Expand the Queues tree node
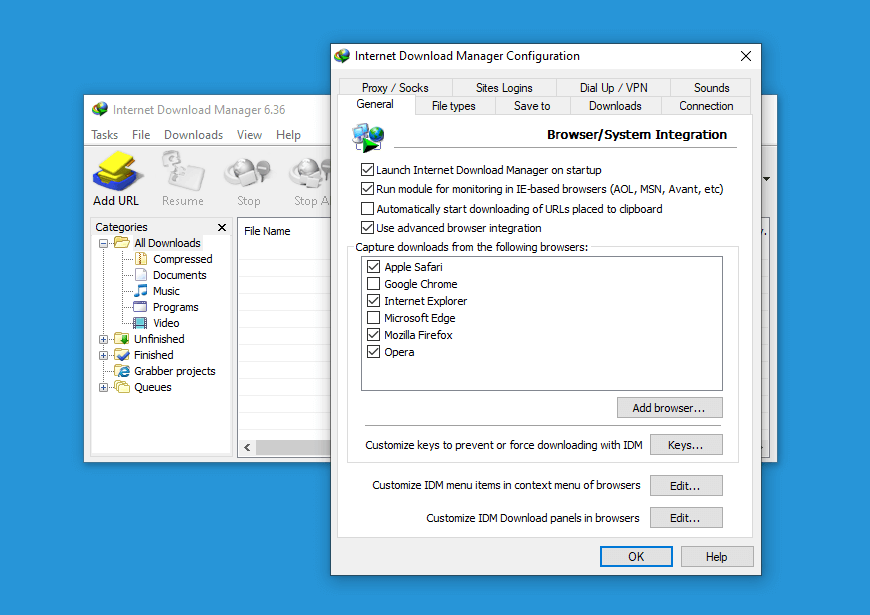870x615 pixels. [103, 387]
